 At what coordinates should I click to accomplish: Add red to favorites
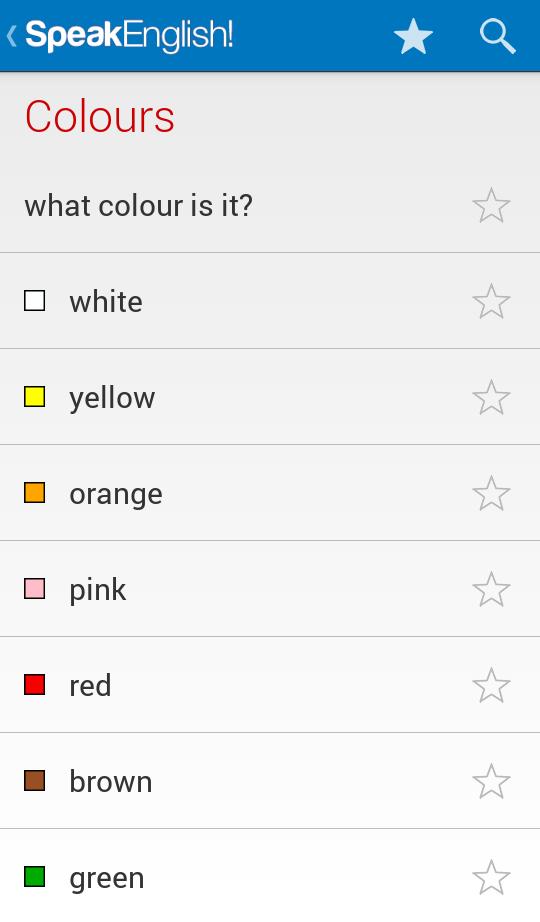tap(491, 685)
